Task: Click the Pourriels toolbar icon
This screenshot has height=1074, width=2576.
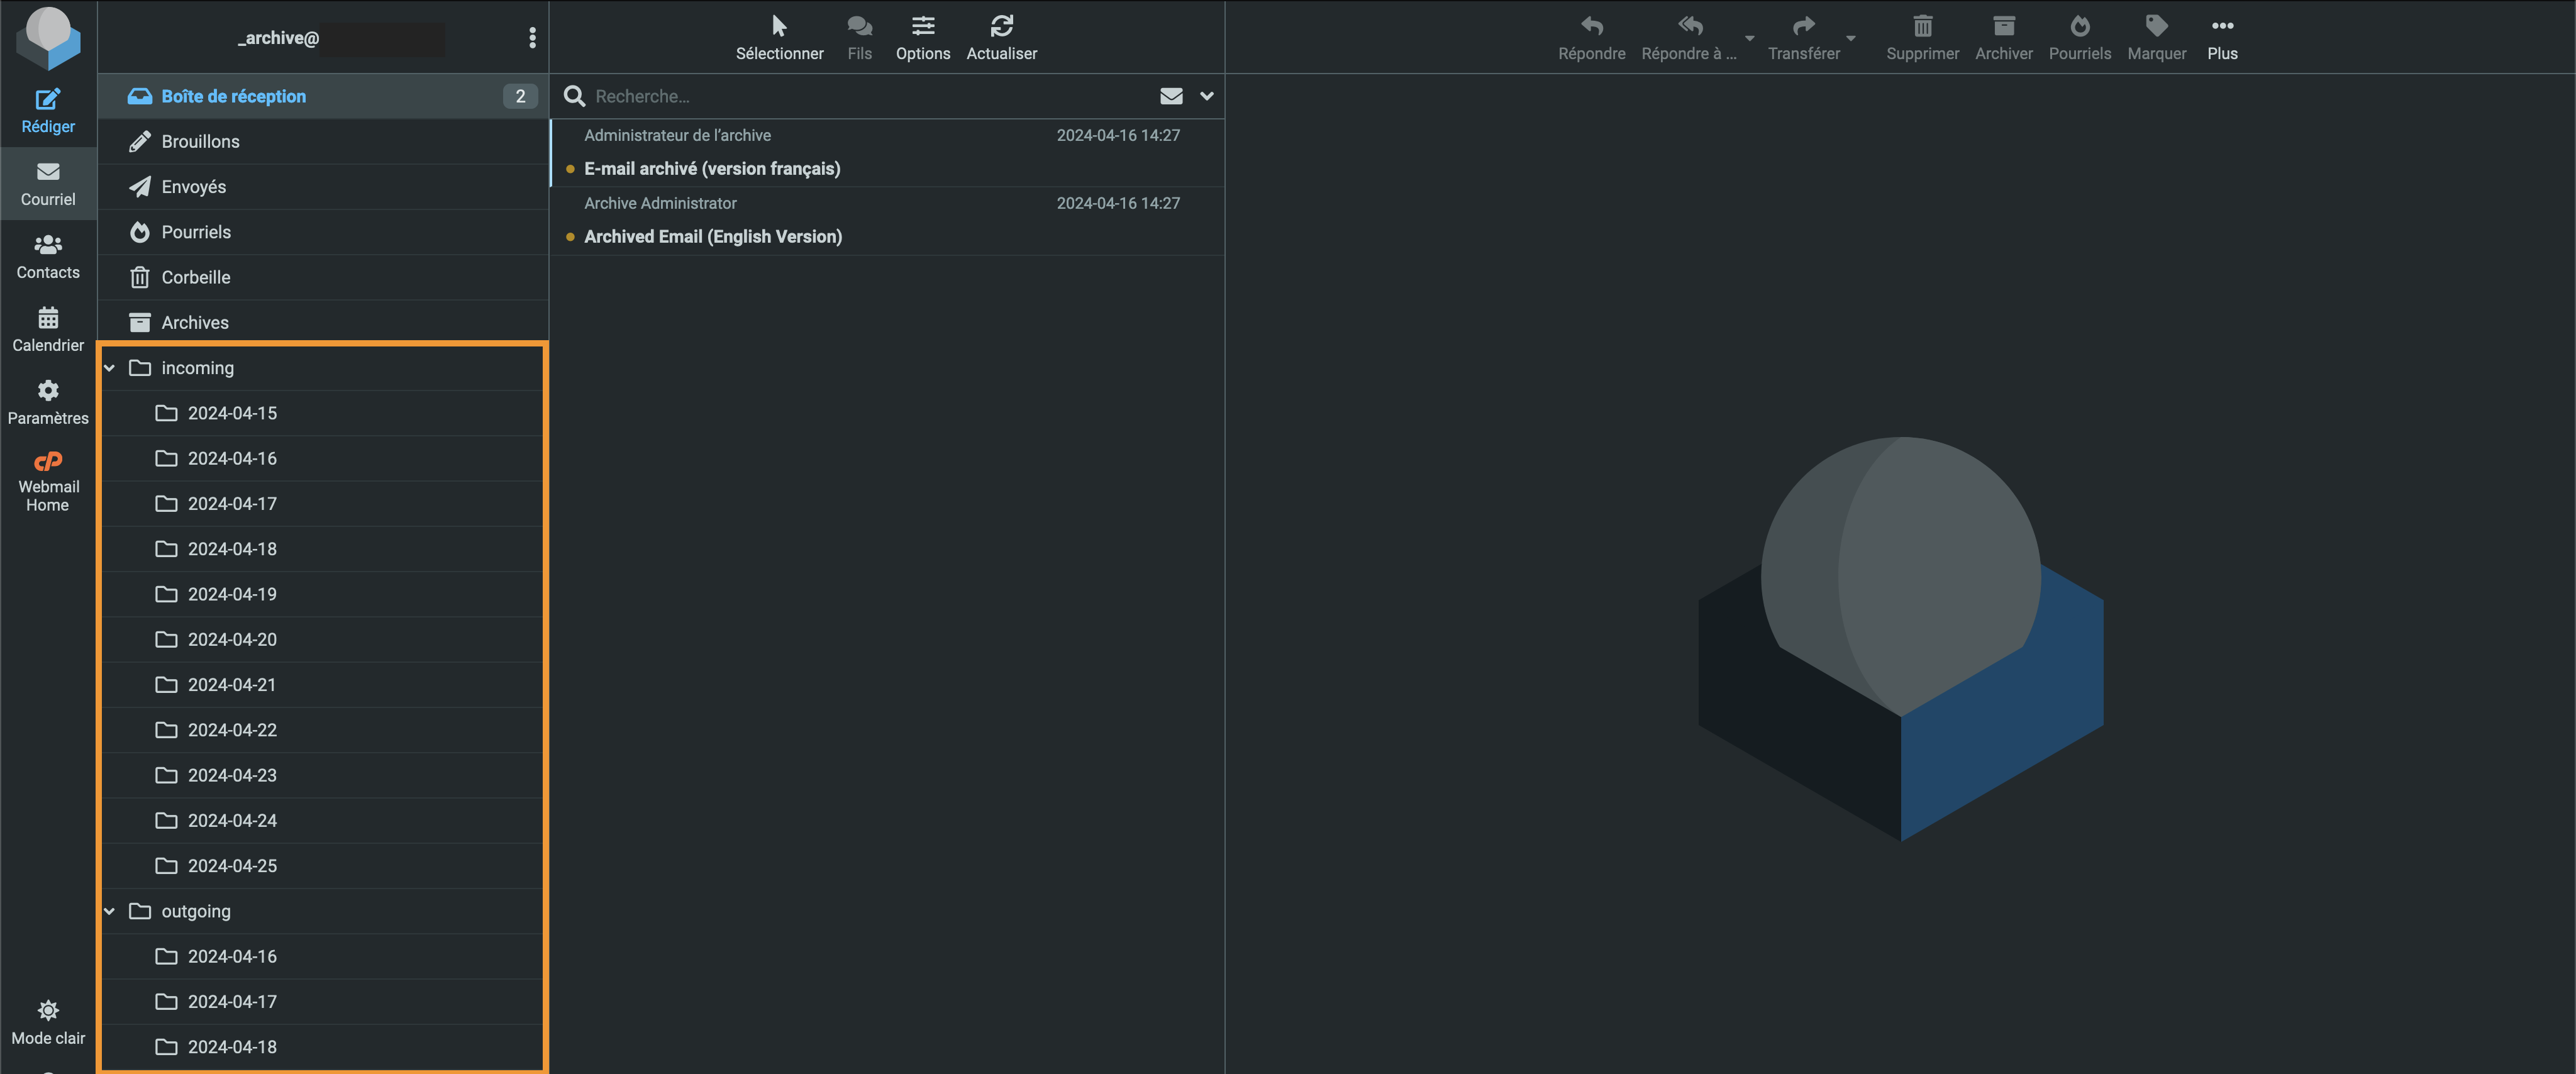Action: (2079, 38)
